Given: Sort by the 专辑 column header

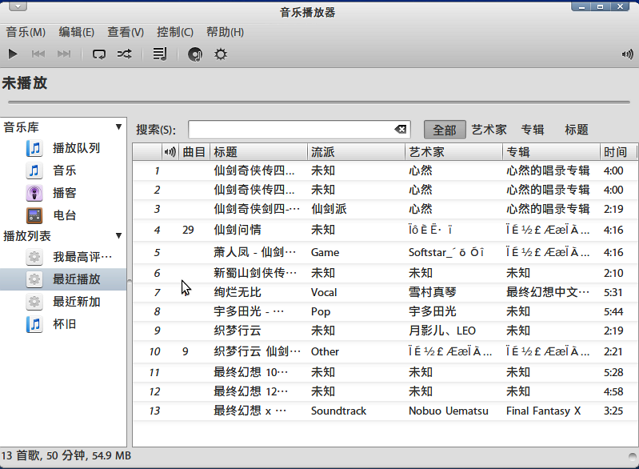Looking at the screenshot, I should (x=551, y=152).
